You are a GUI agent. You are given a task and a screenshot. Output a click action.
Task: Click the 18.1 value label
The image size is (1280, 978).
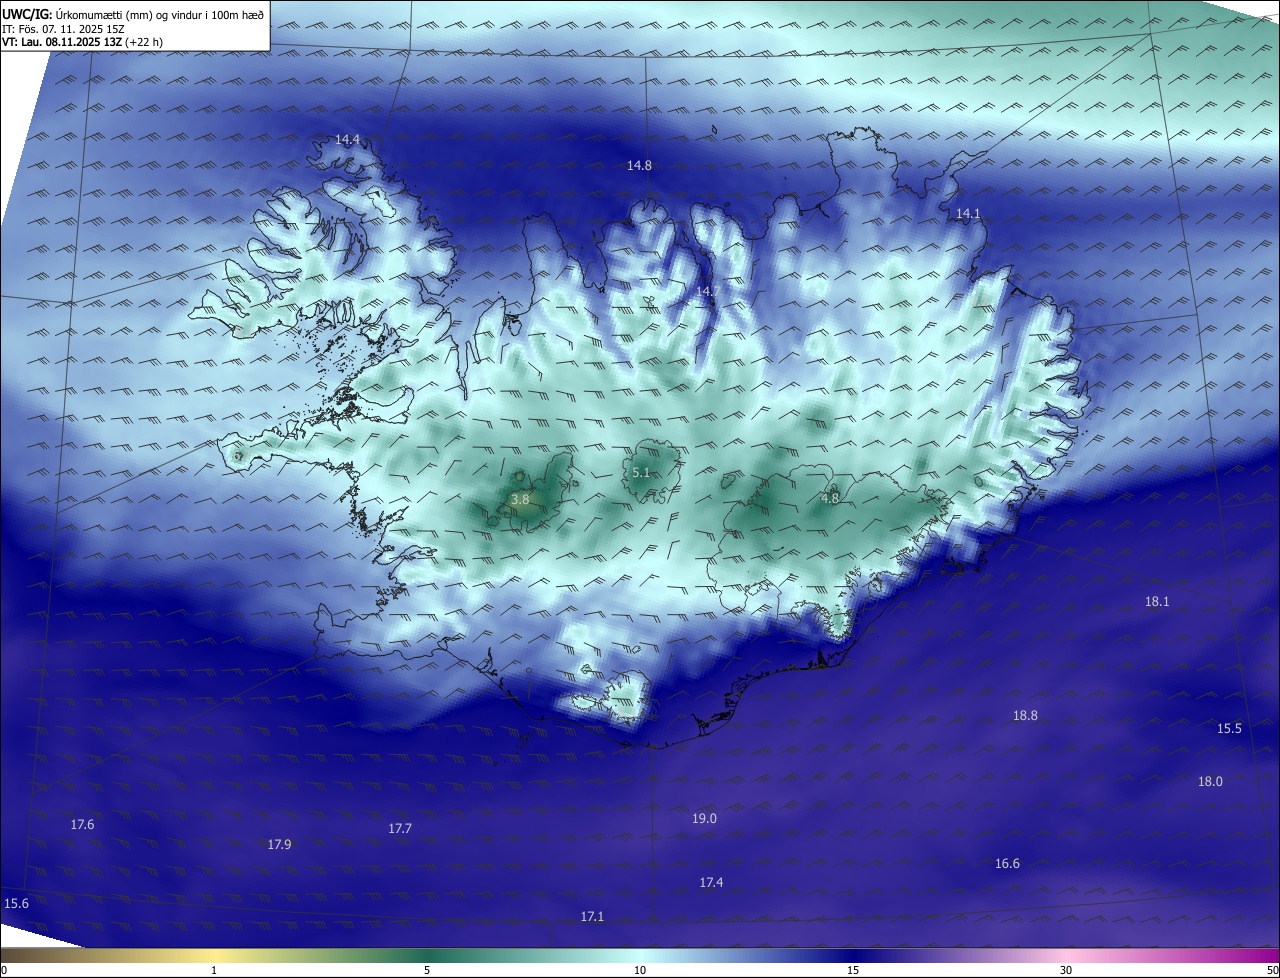[x=1157, y=602]
